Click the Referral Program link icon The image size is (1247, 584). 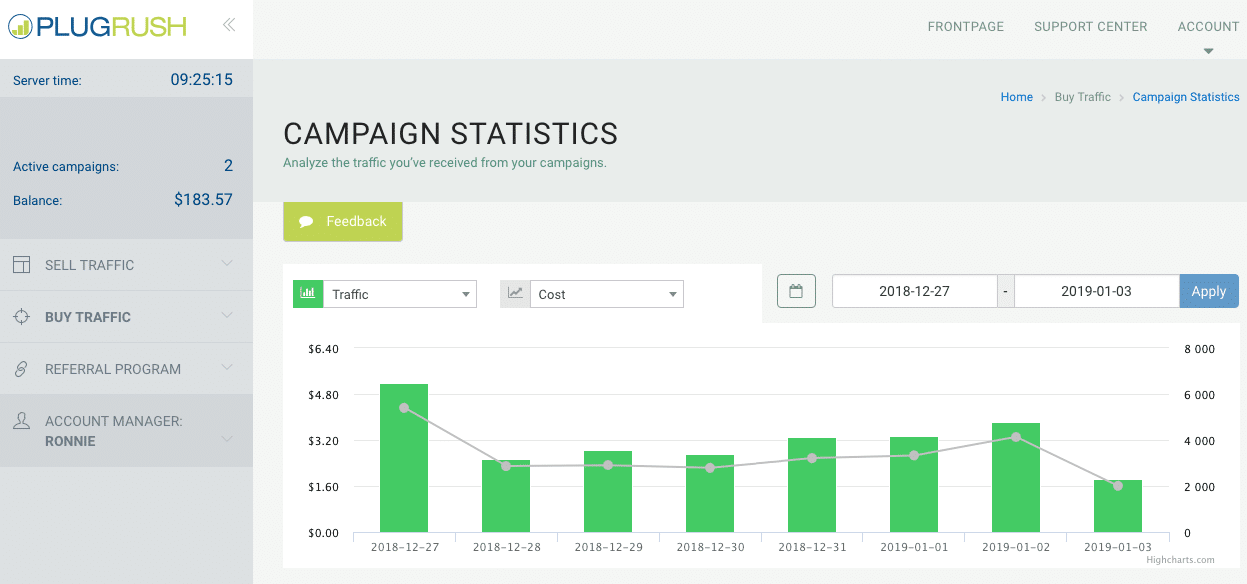pyautogui.click(x=21, y=368)
